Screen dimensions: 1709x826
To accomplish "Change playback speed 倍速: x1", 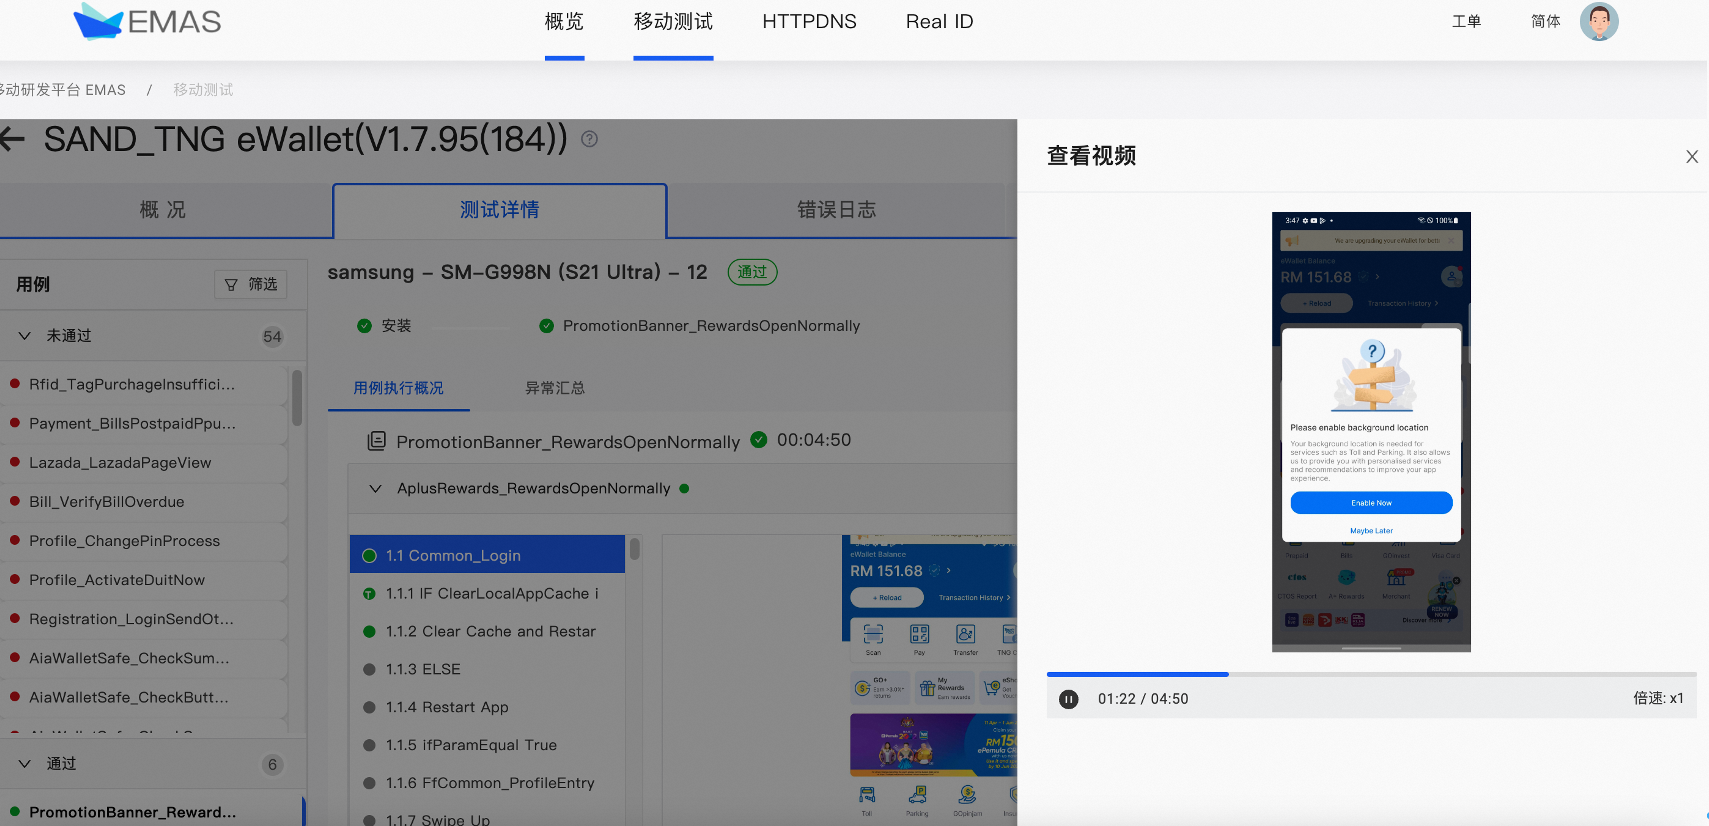I will (x=1658, y=698).
